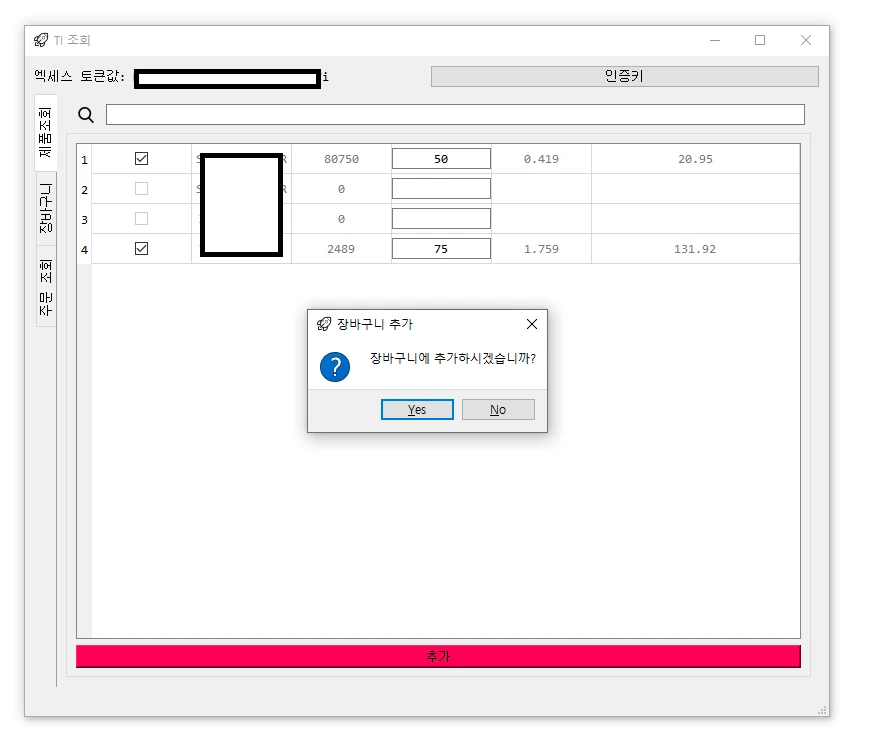
Task: Click the pink 추가 button
Action: [x=437, y=655]
